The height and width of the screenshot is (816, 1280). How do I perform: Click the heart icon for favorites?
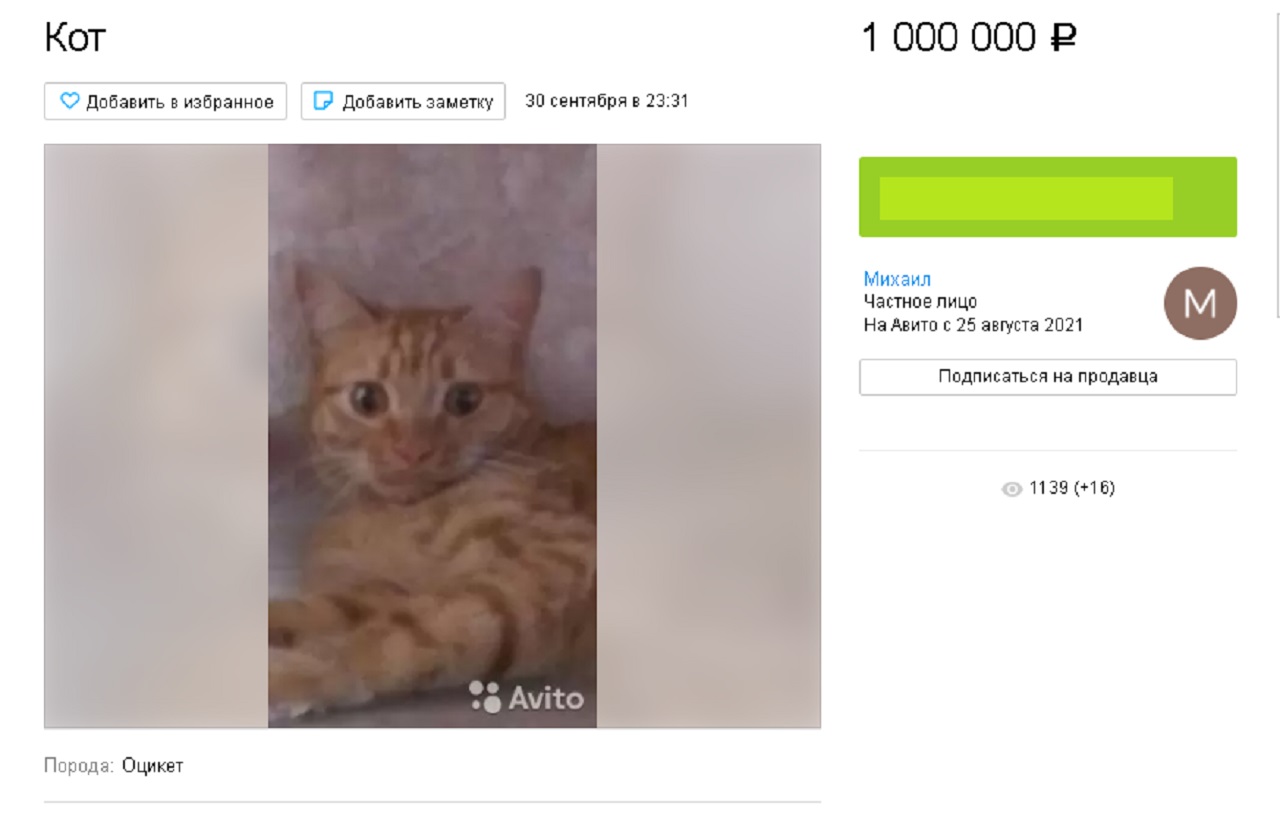pos(69,101)
